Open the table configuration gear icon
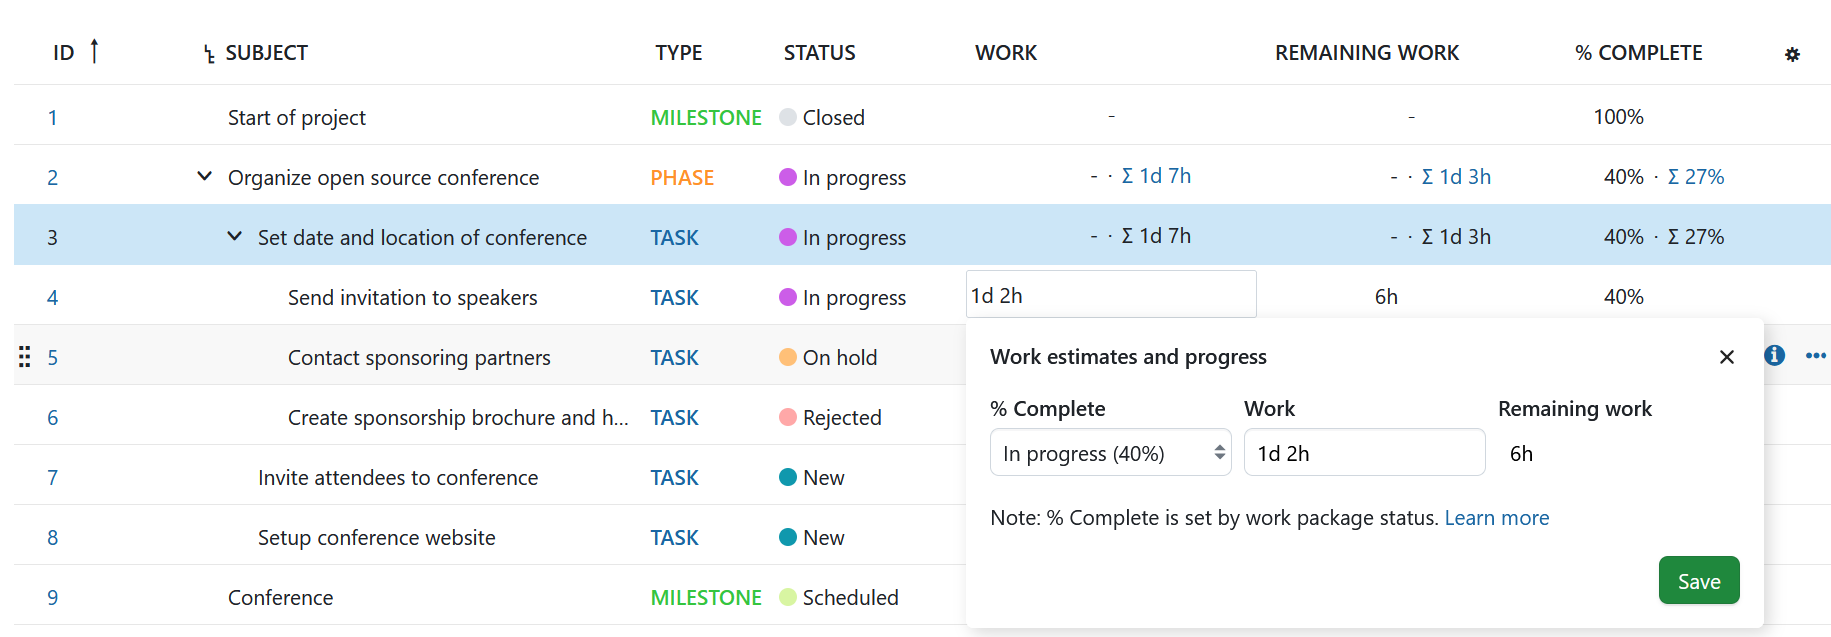The width and height of the screenshot is (1831, 637). pyautogui.click(x=1793, y=54)
